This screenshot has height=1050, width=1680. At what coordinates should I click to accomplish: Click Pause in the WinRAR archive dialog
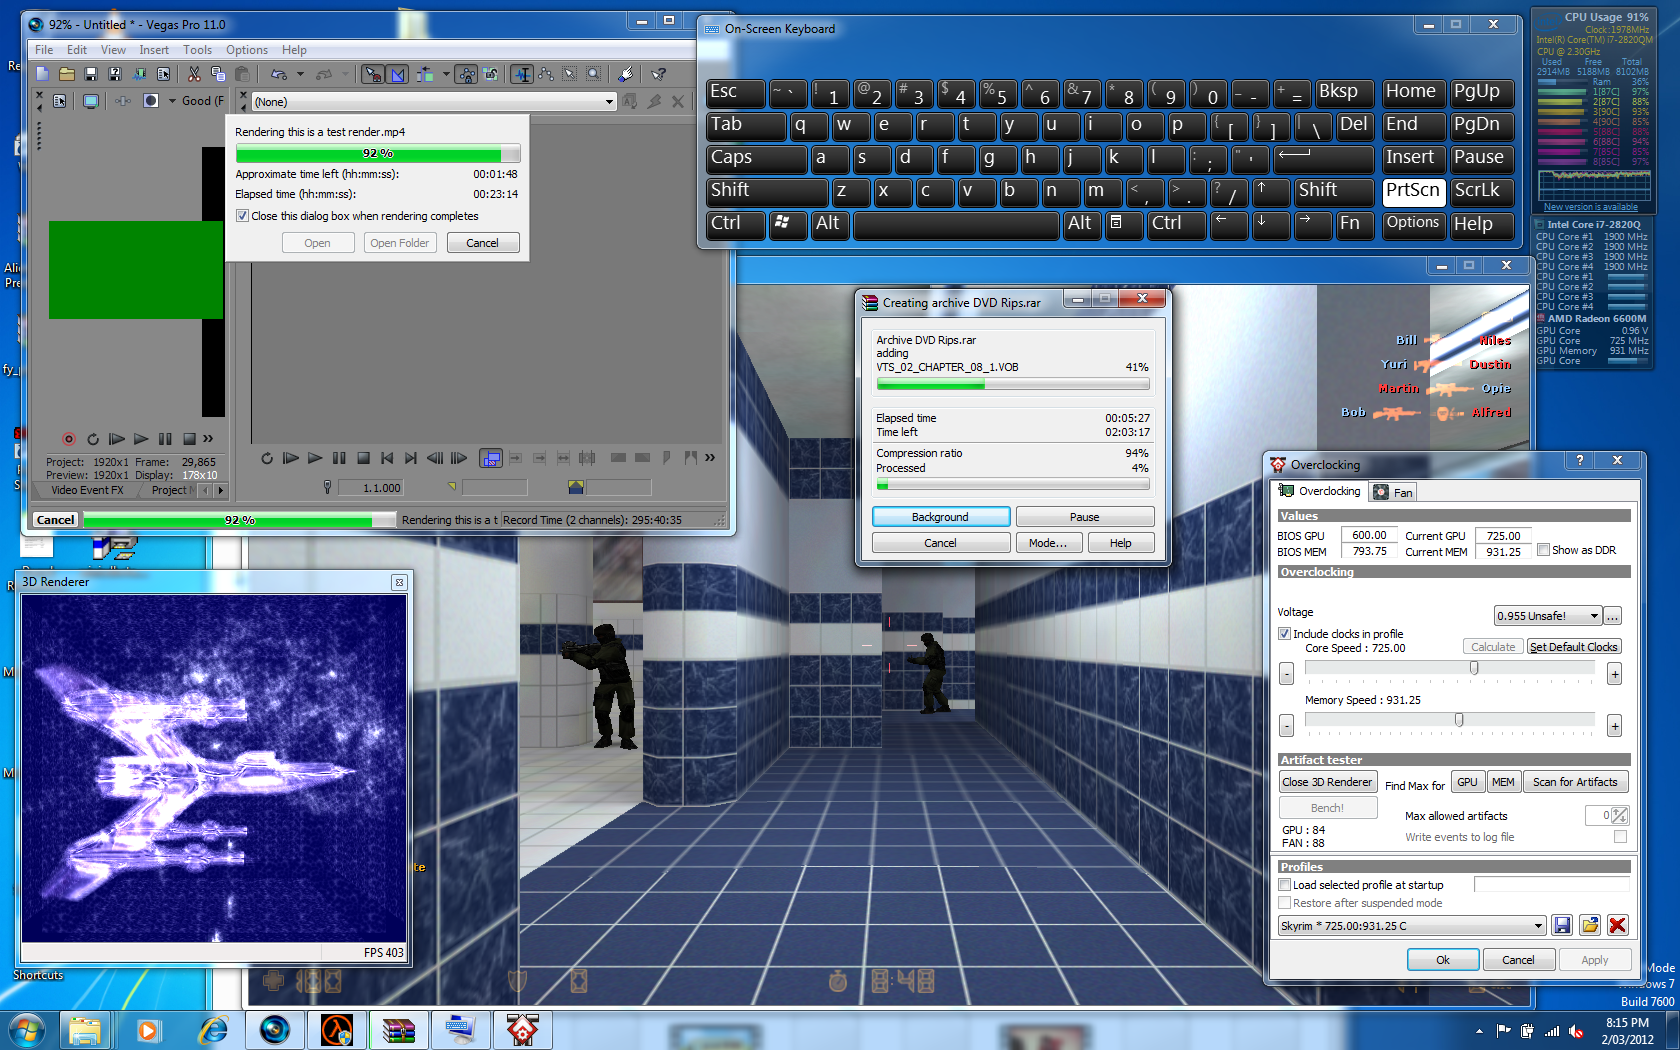pos(1084,517)
